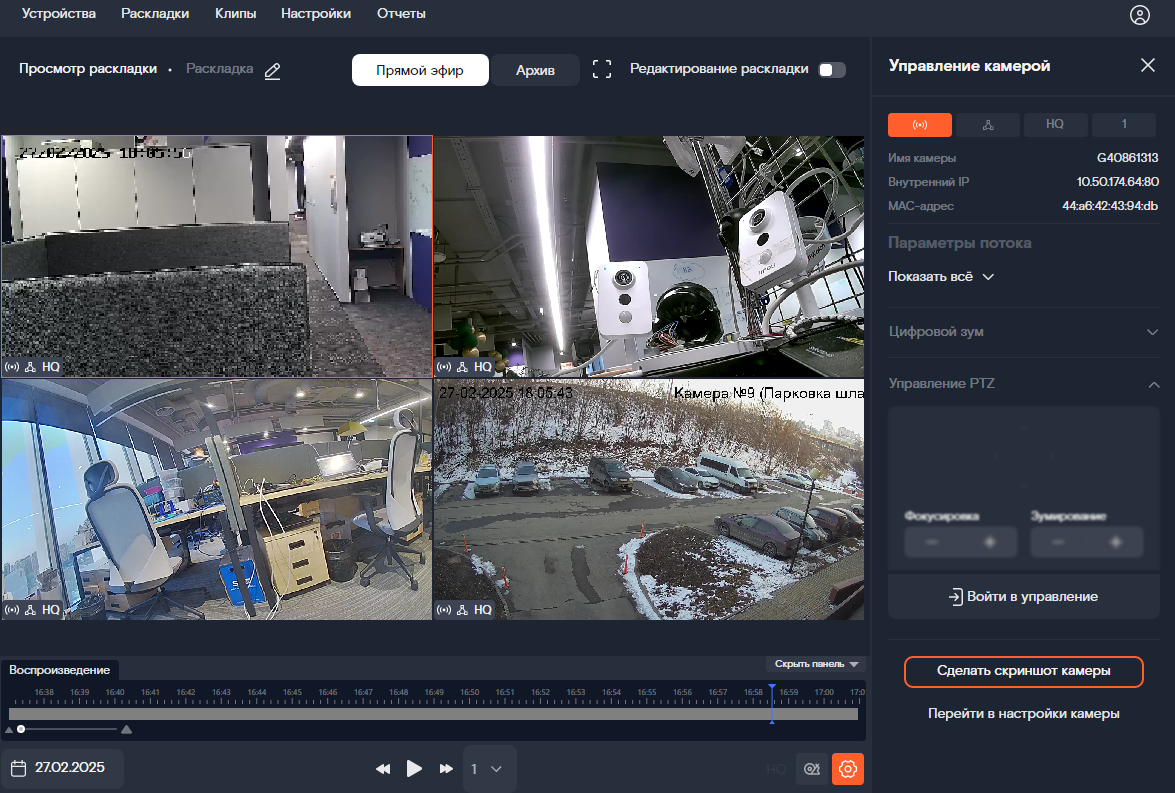Click the small triangle to zoom out timeline

(9, 729)
